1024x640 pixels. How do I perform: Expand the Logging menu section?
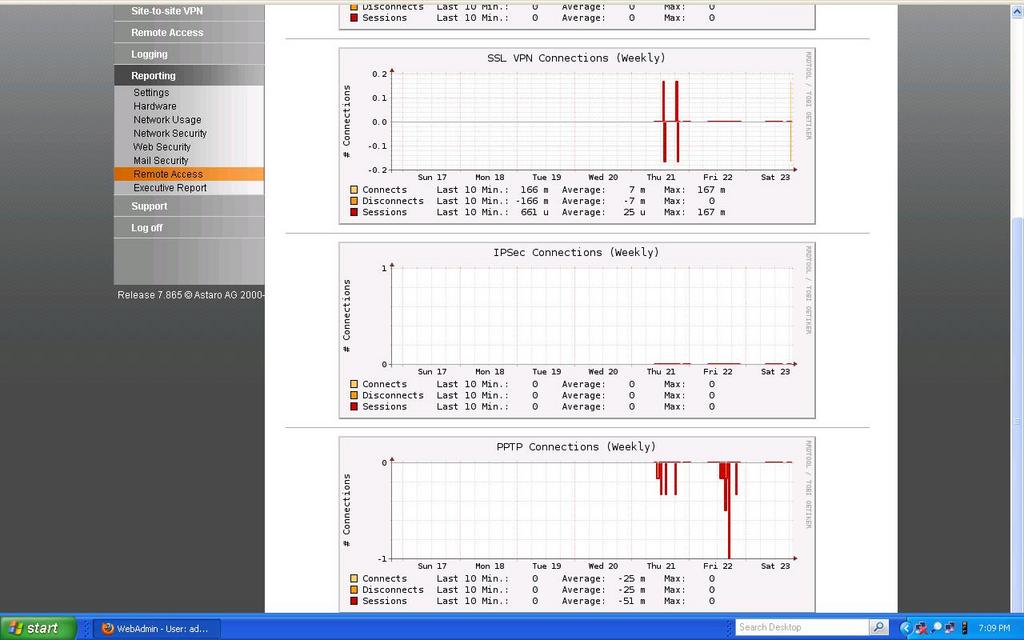[149, 54]
